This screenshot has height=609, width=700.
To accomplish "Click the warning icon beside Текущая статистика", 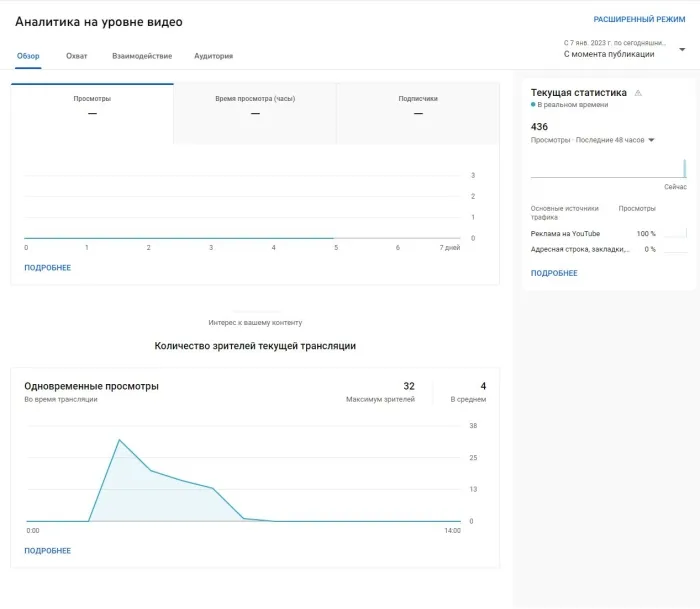I will tap(638, 93).
